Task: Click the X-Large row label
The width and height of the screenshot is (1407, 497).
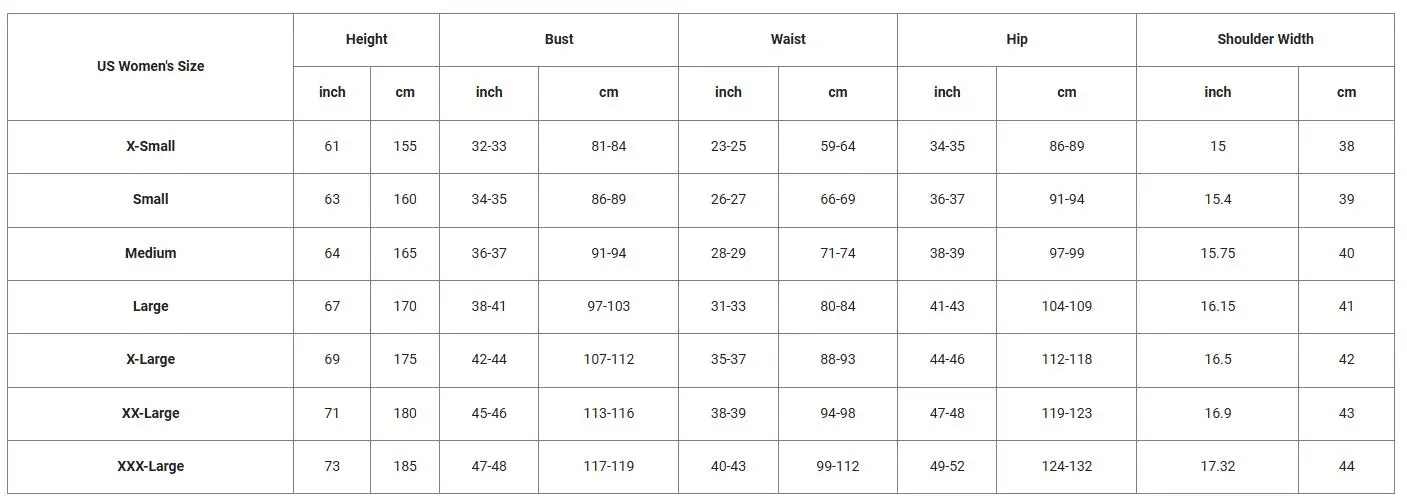Action: coord(151,359)
